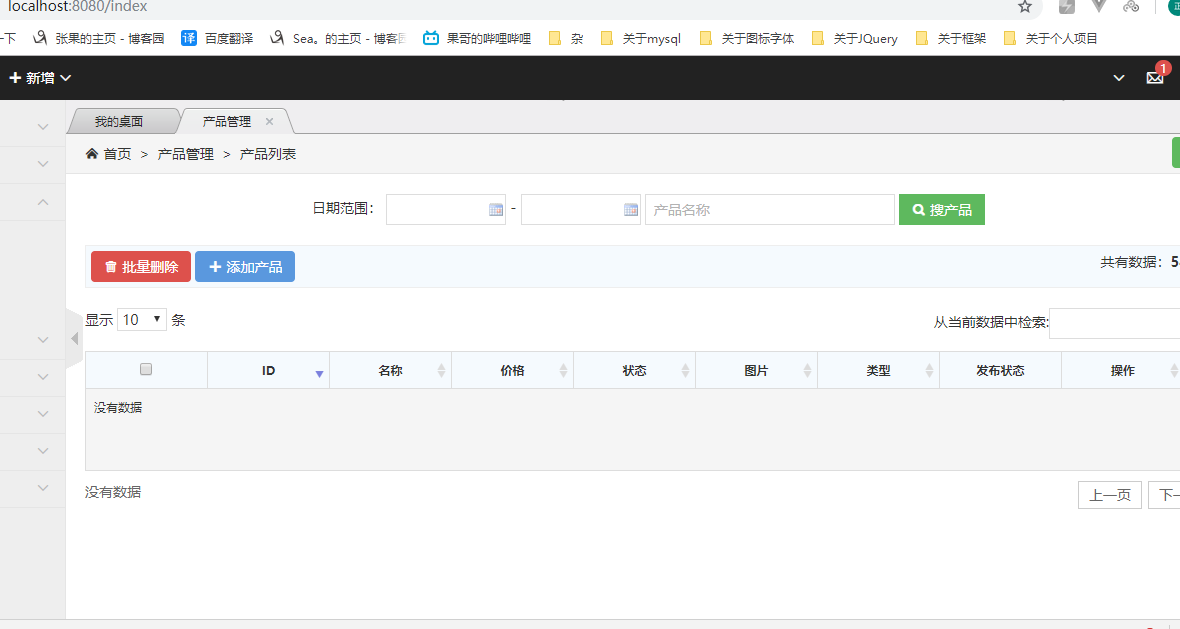This screenshot has height=629, width=1180.
Task: Expand the fifth sidebar menu chevron
Action: [43, 377]
